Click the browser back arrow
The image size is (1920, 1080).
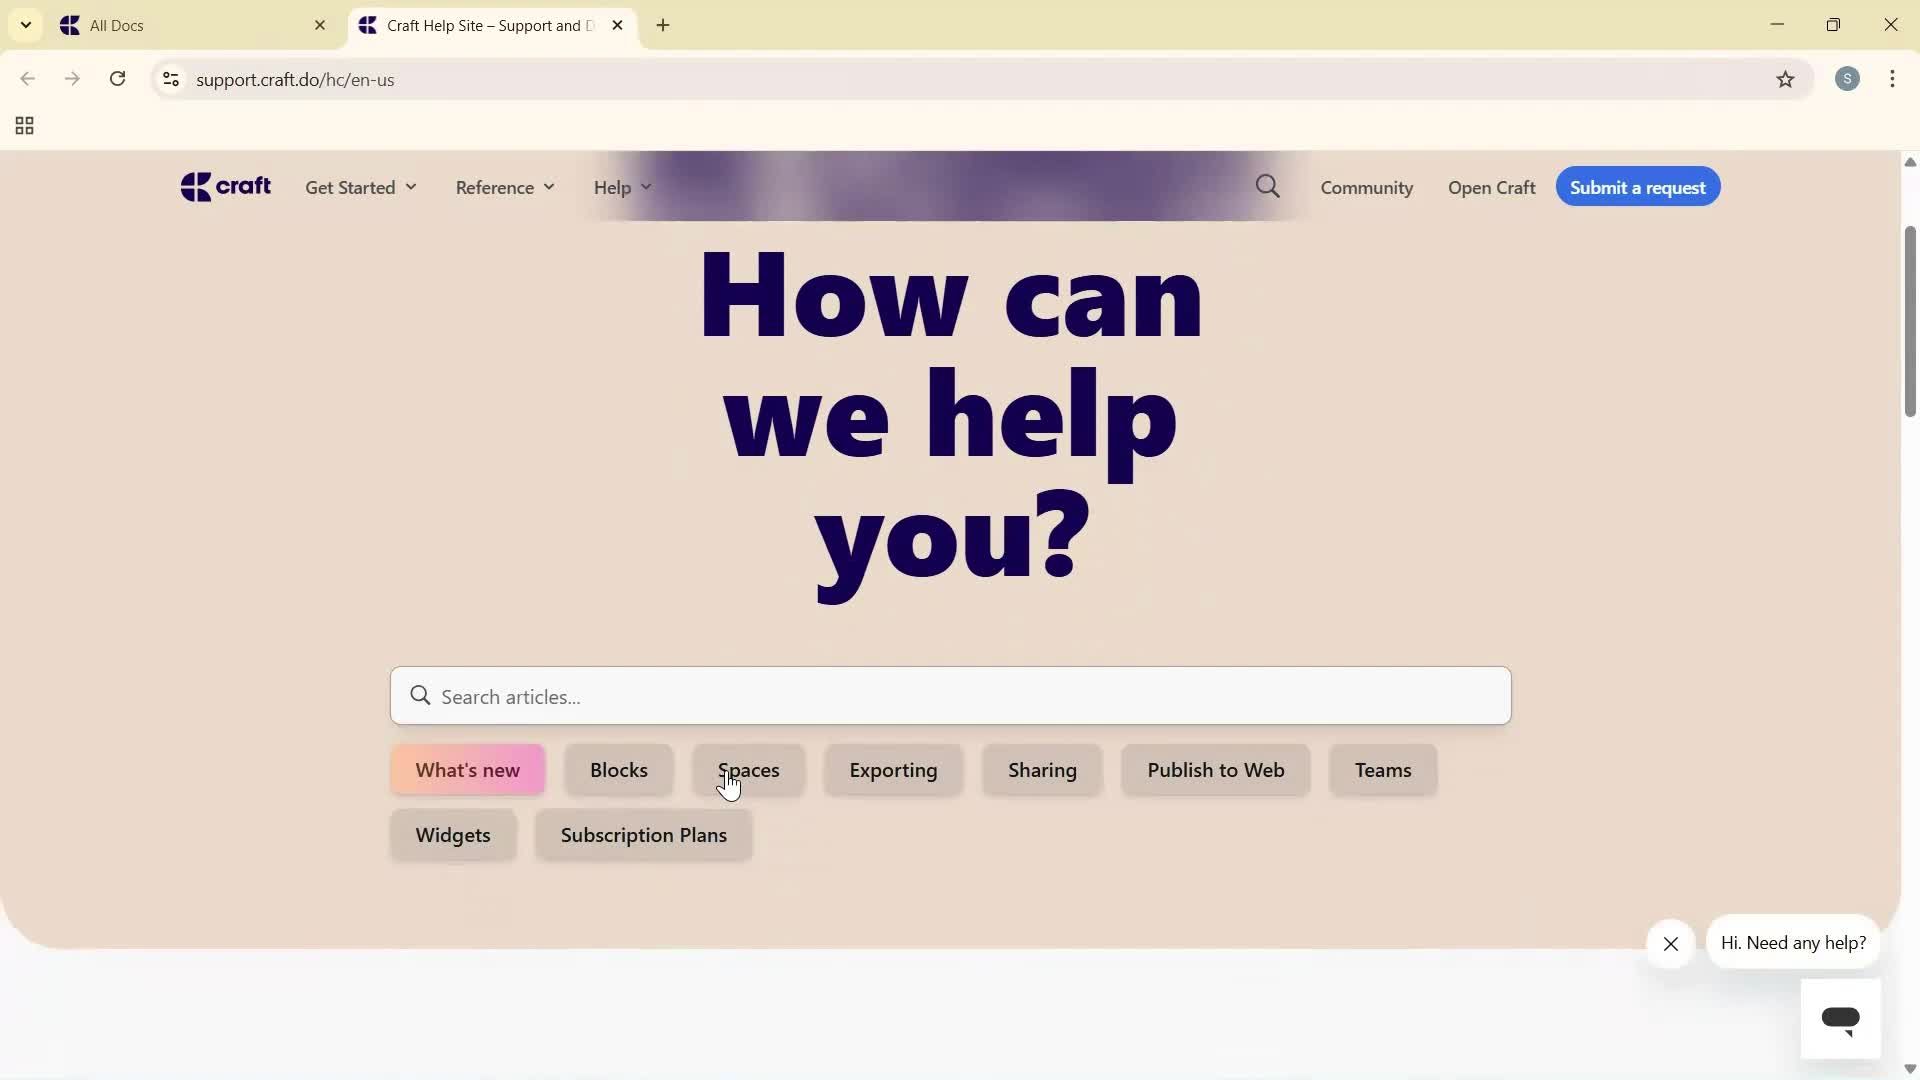coord(27,79)
